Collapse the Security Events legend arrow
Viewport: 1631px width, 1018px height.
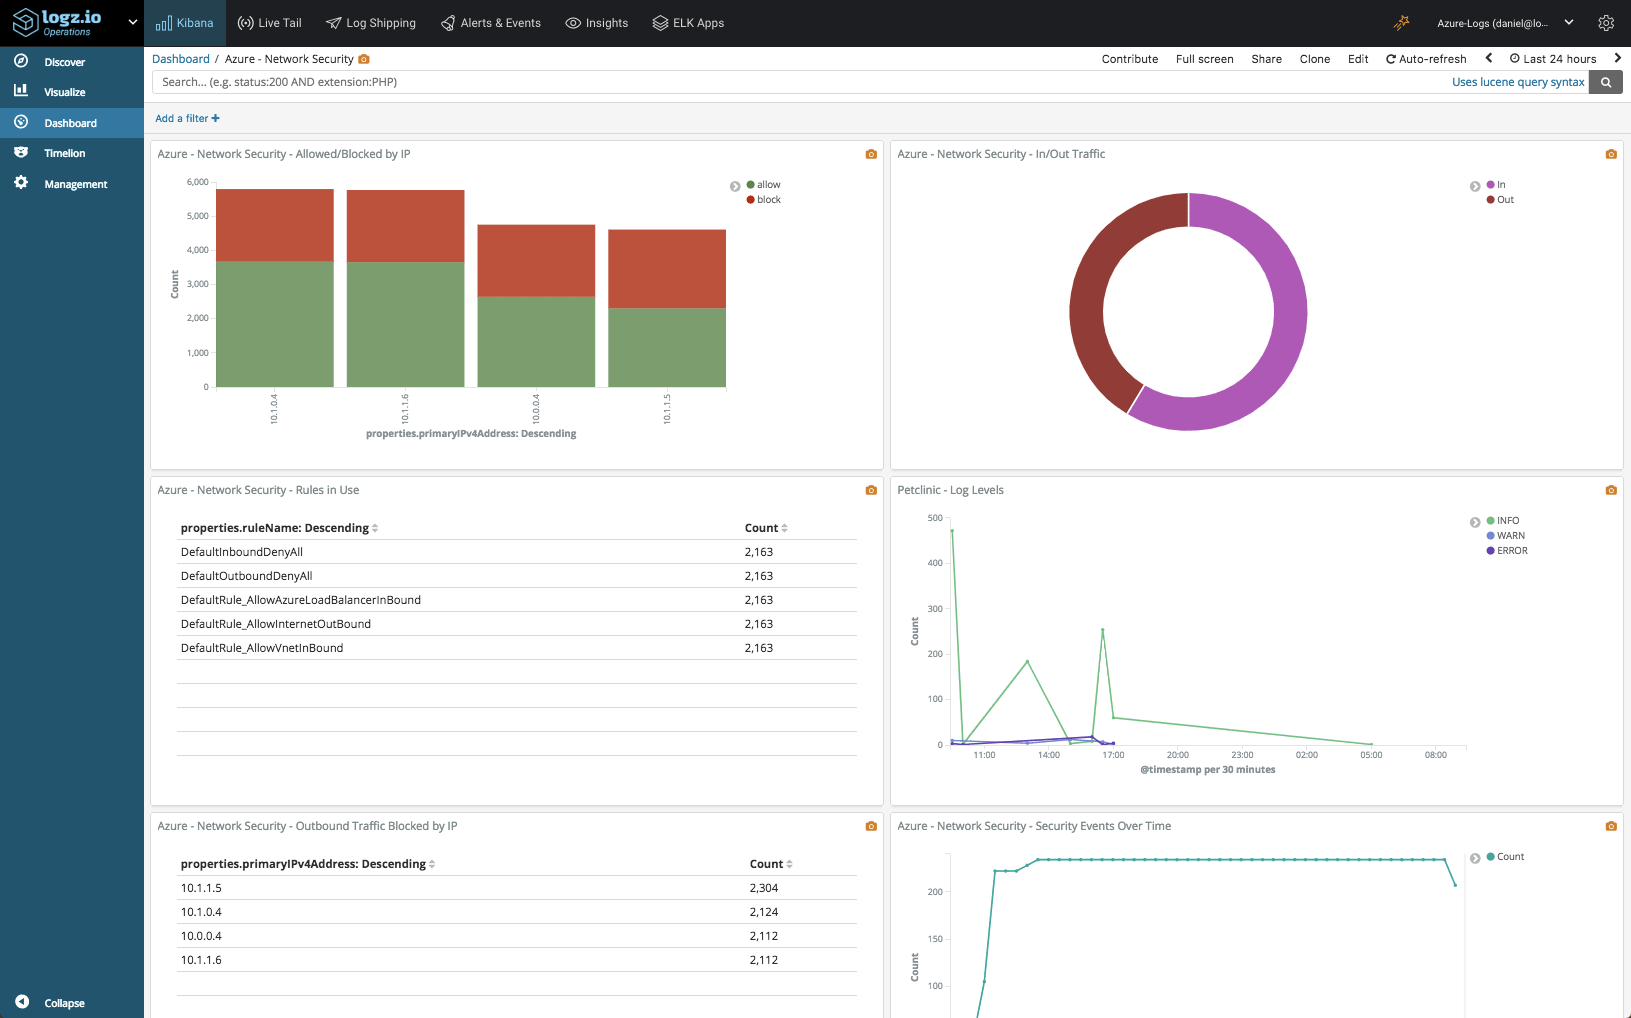click(1475, 858)
